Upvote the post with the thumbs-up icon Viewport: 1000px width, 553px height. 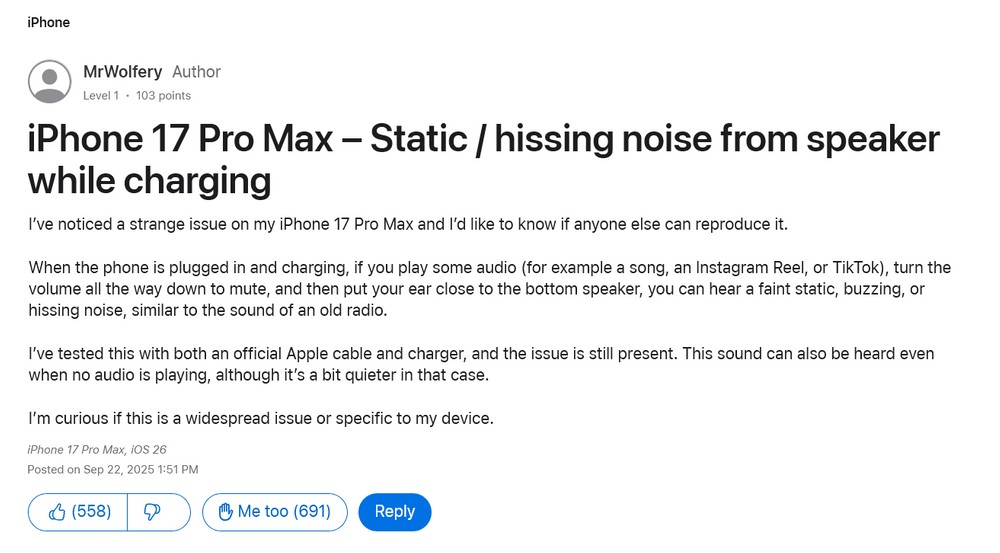coord(57,512)
